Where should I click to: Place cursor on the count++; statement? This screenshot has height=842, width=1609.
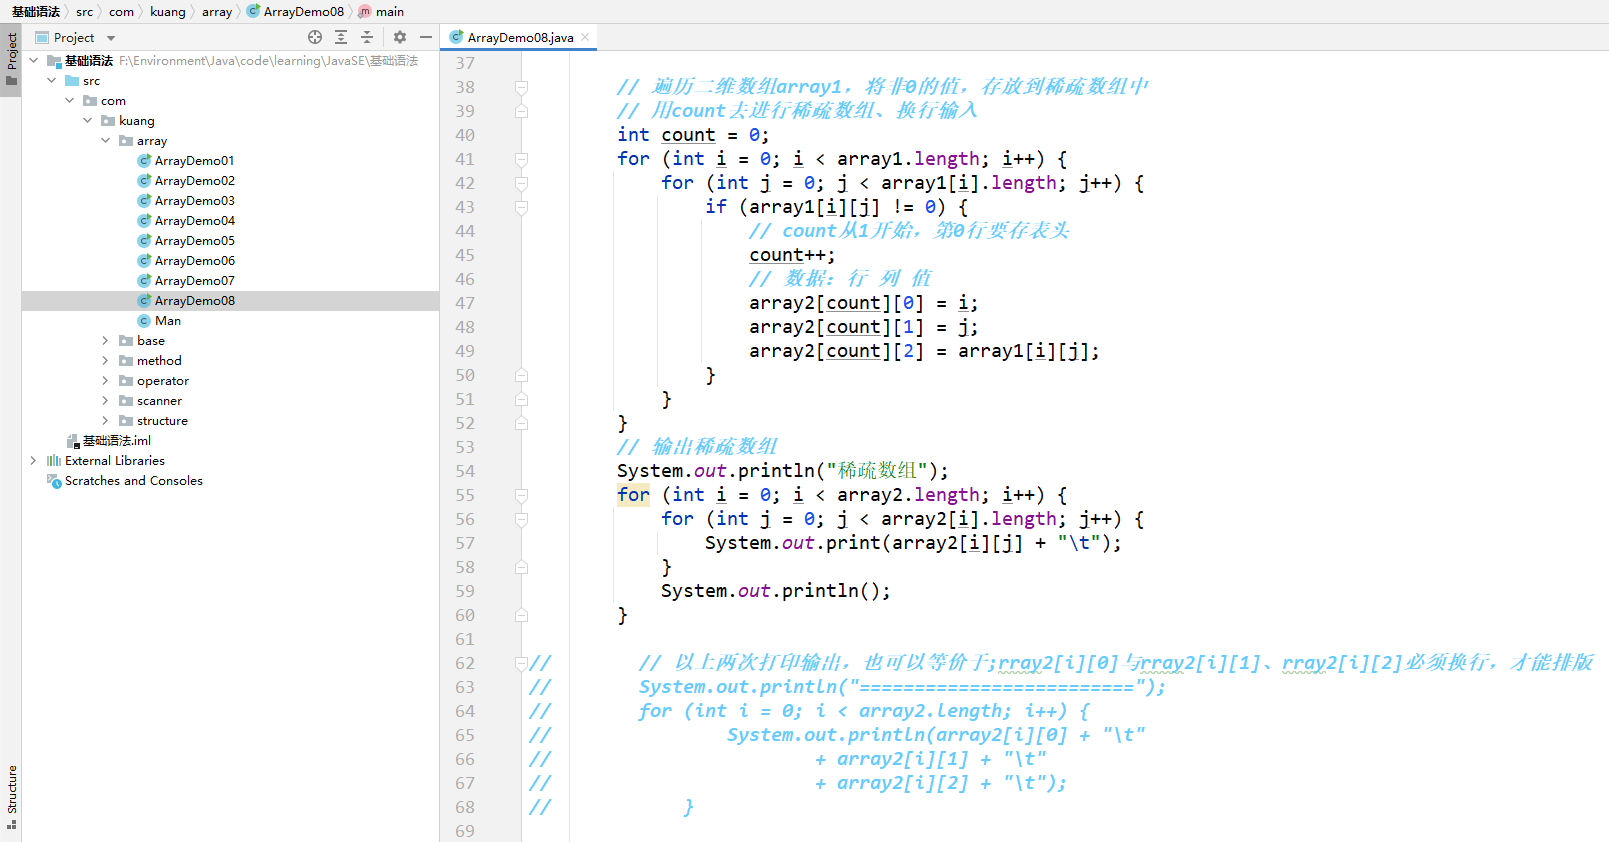(x=792, y=255)
